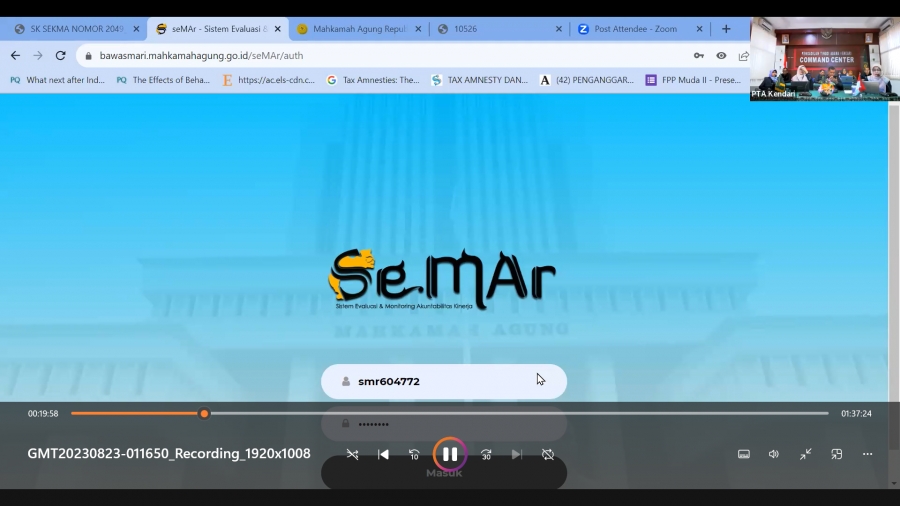Go back in browser

pos(15,56)
